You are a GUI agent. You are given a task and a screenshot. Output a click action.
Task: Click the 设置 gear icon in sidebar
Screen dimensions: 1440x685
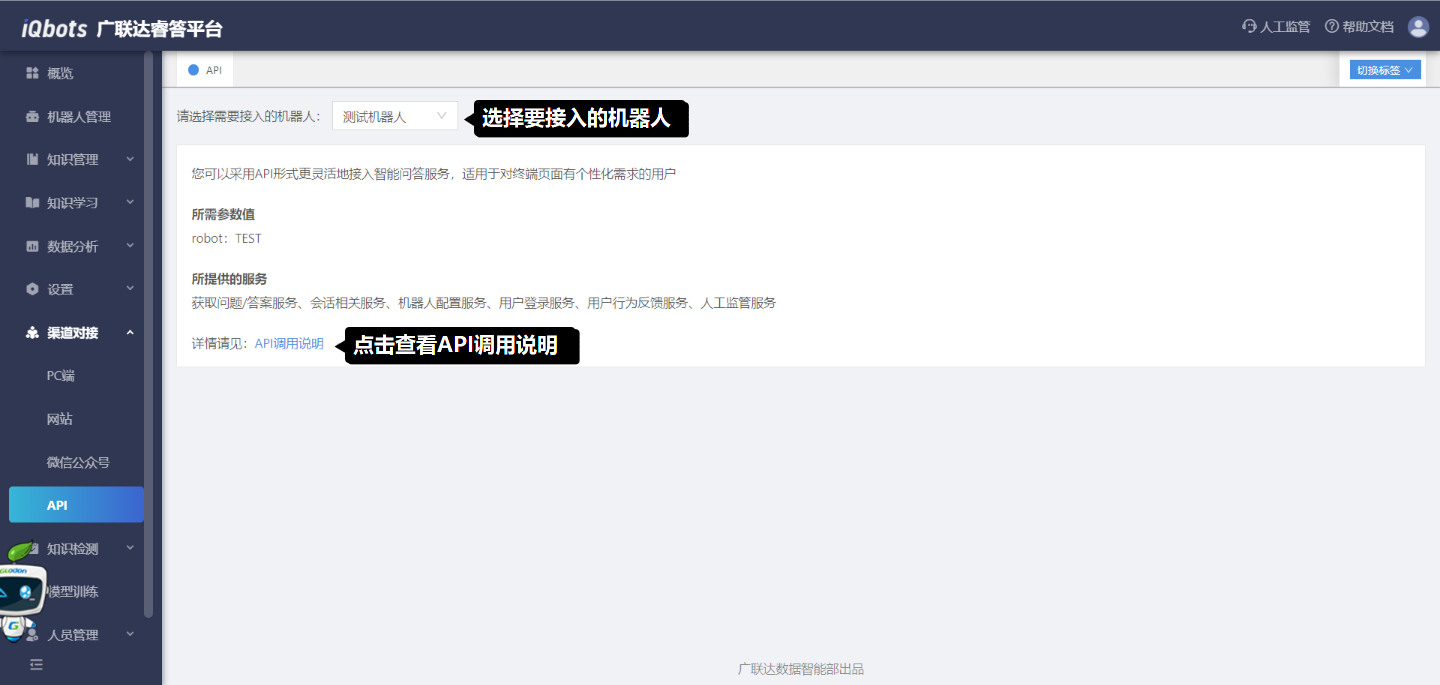pyautogui.click(x=32, y=289)
